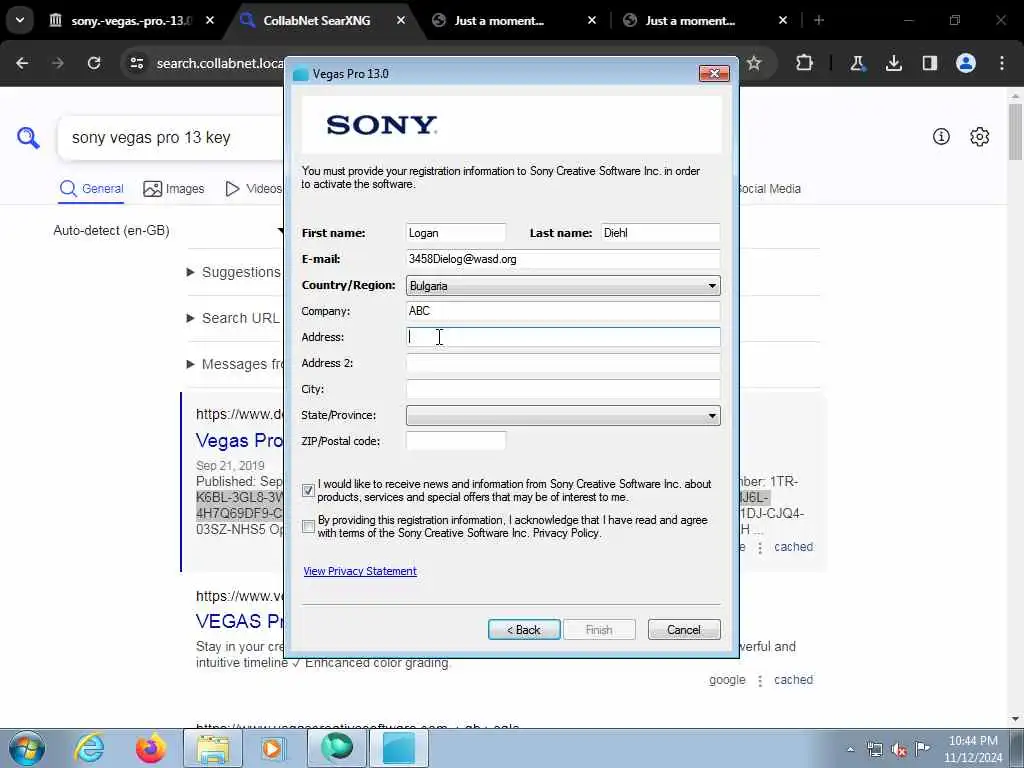This screenshot has height=768, width=1024.
Task: Open site information icon in address bar
Action: (x=136, y=63)
